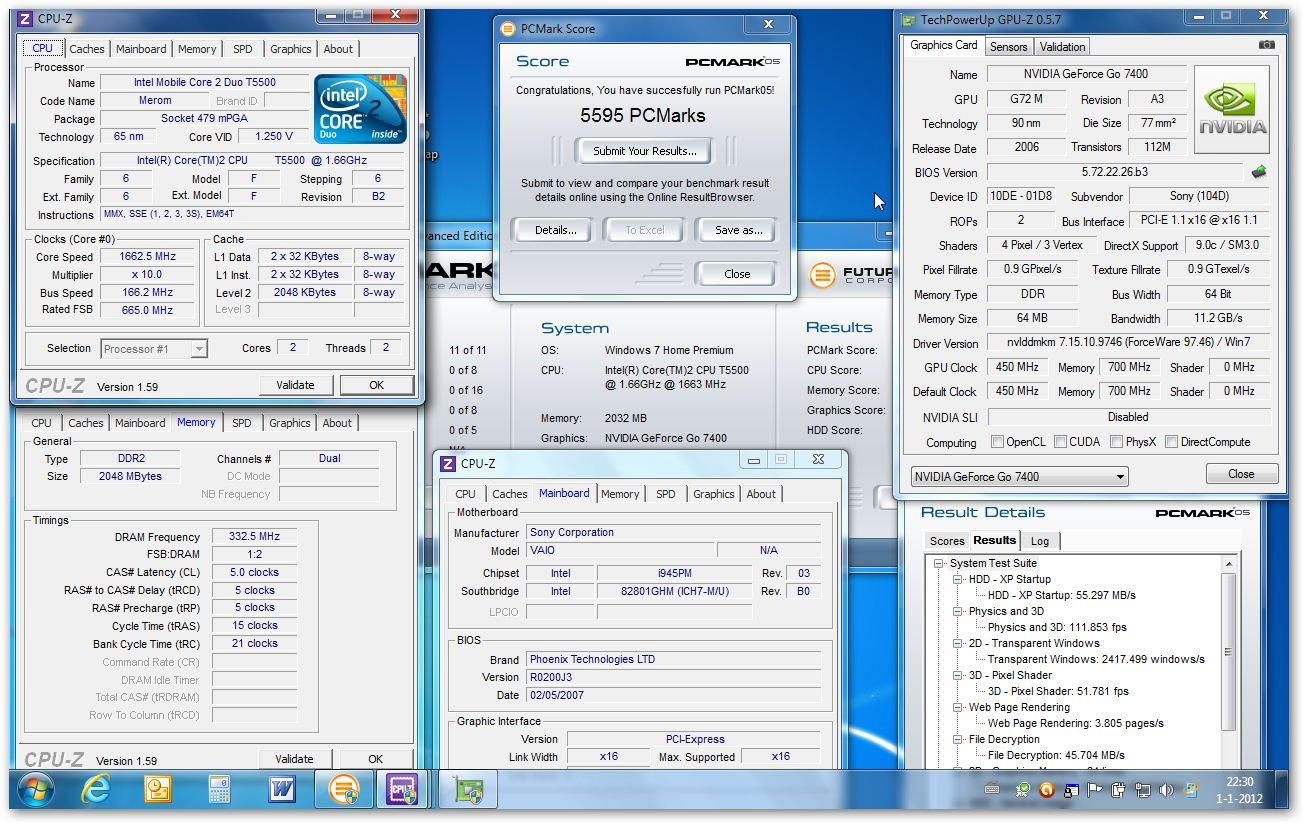Enable the DirectCompute checkbox
Screen dimensions: 1303x823
(1171, 442)
